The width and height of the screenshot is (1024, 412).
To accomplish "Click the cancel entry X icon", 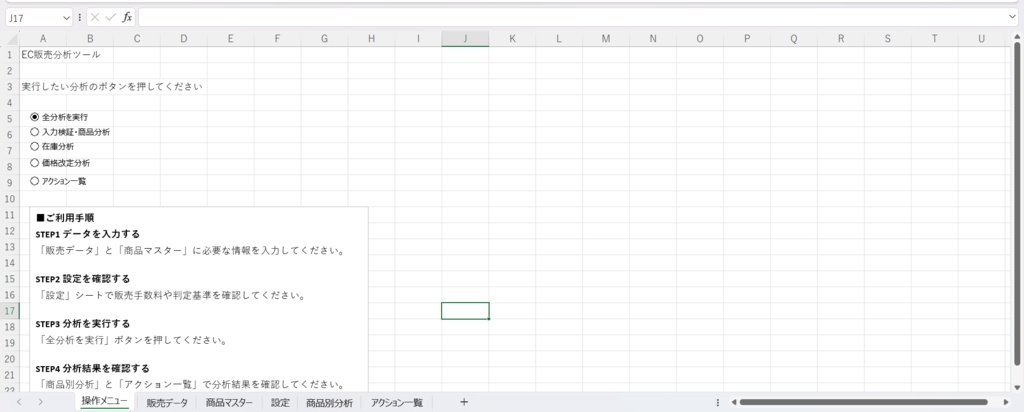I will [x=95, y=18].
